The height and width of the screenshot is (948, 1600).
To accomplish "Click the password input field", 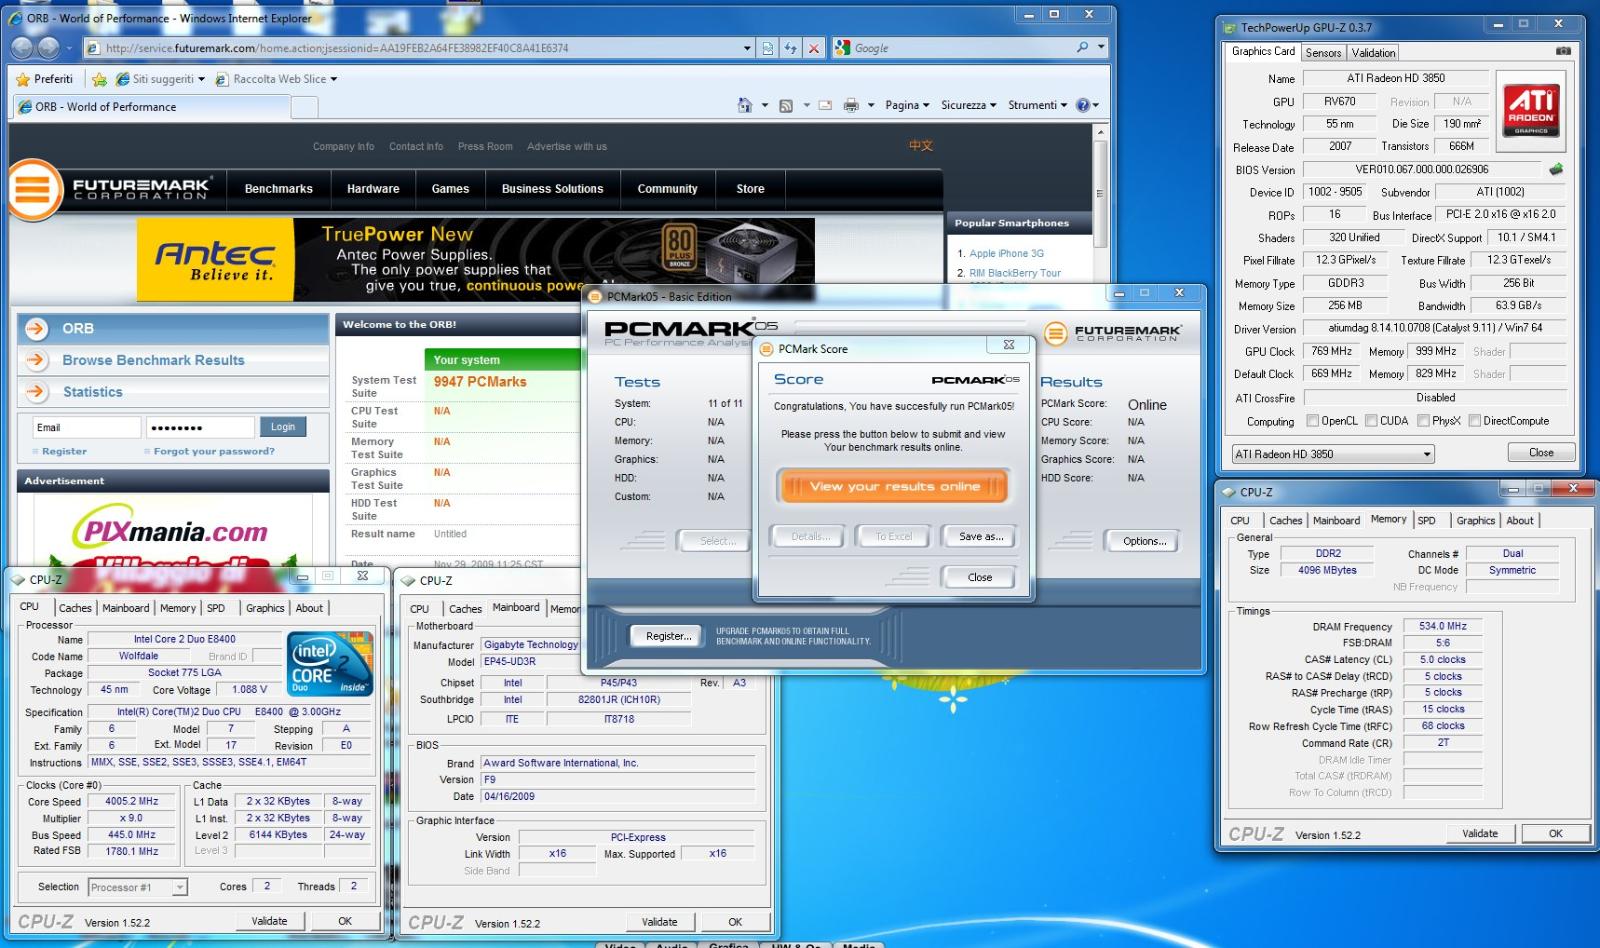I will click(x=200, y=427).
